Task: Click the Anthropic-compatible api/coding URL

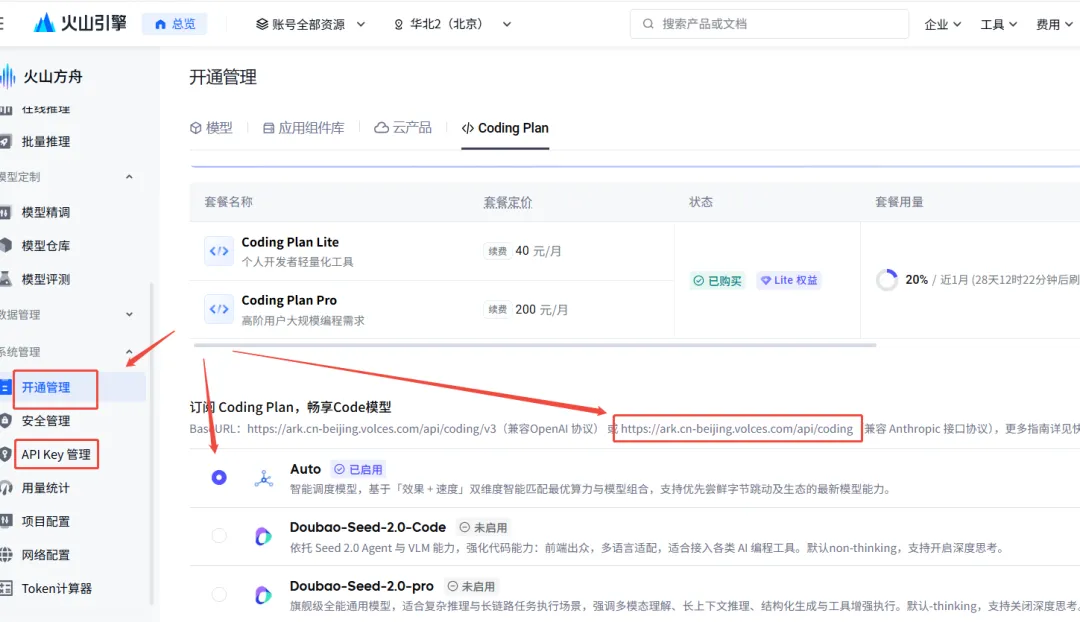Action: (737, 428)
